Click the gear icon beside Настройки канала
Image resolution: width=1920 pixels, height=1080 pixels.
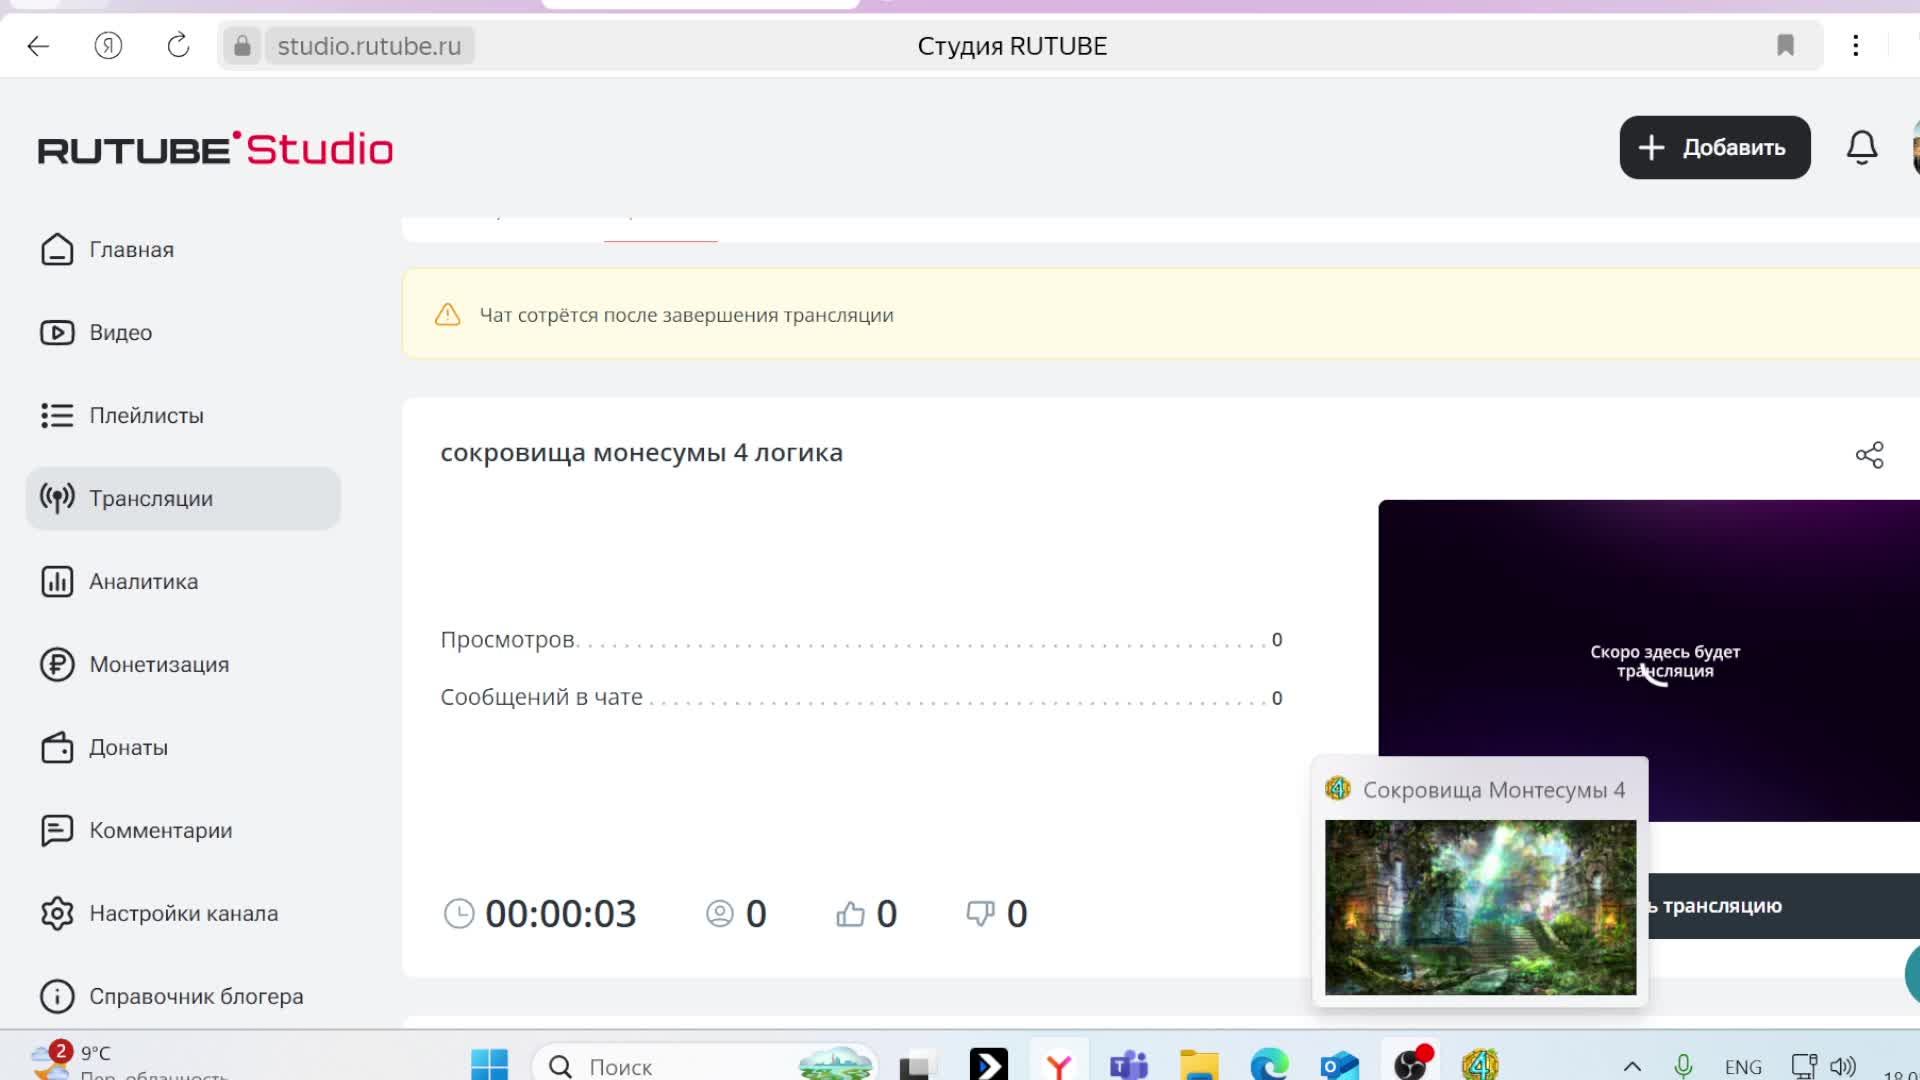57,914
